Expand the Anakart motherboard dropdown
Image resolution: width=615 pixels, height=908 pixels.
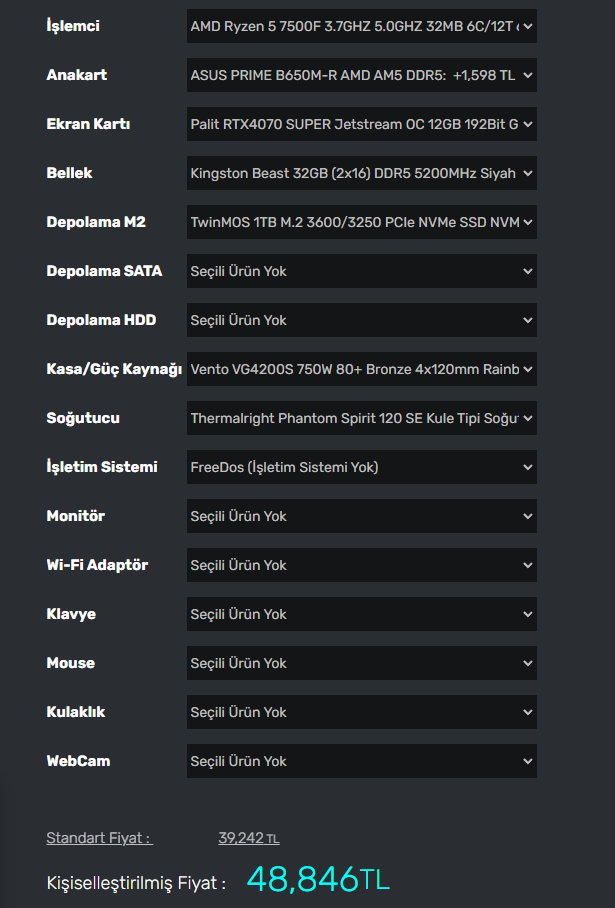tap(361, 75)
